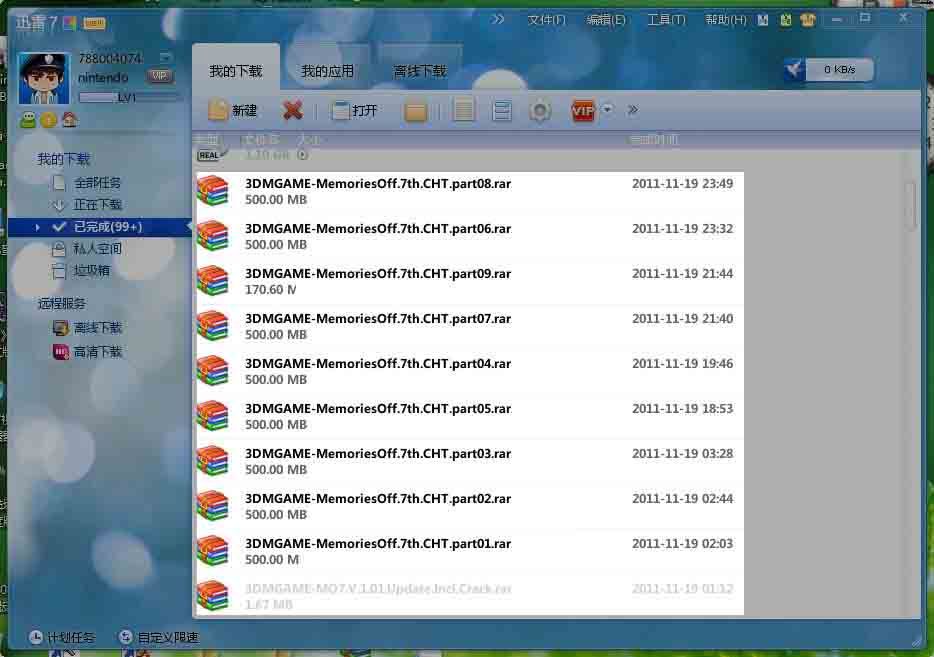
Task: Click the red VIP toolbar icon
Action: [x=583, y=110]
